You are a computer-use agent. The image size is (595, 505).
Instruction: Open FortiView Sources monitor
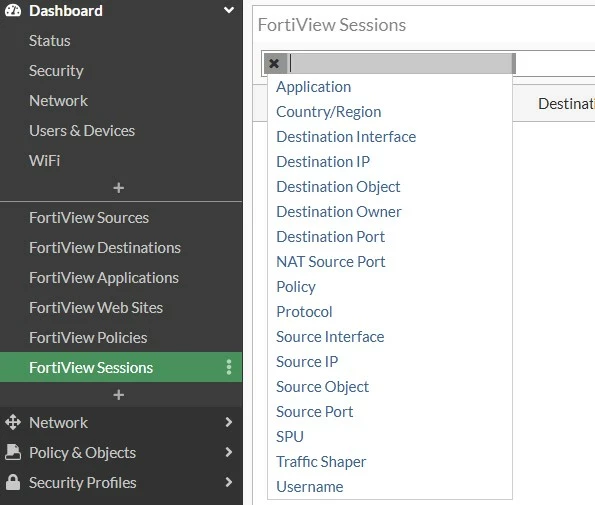(x=89, y=218)
